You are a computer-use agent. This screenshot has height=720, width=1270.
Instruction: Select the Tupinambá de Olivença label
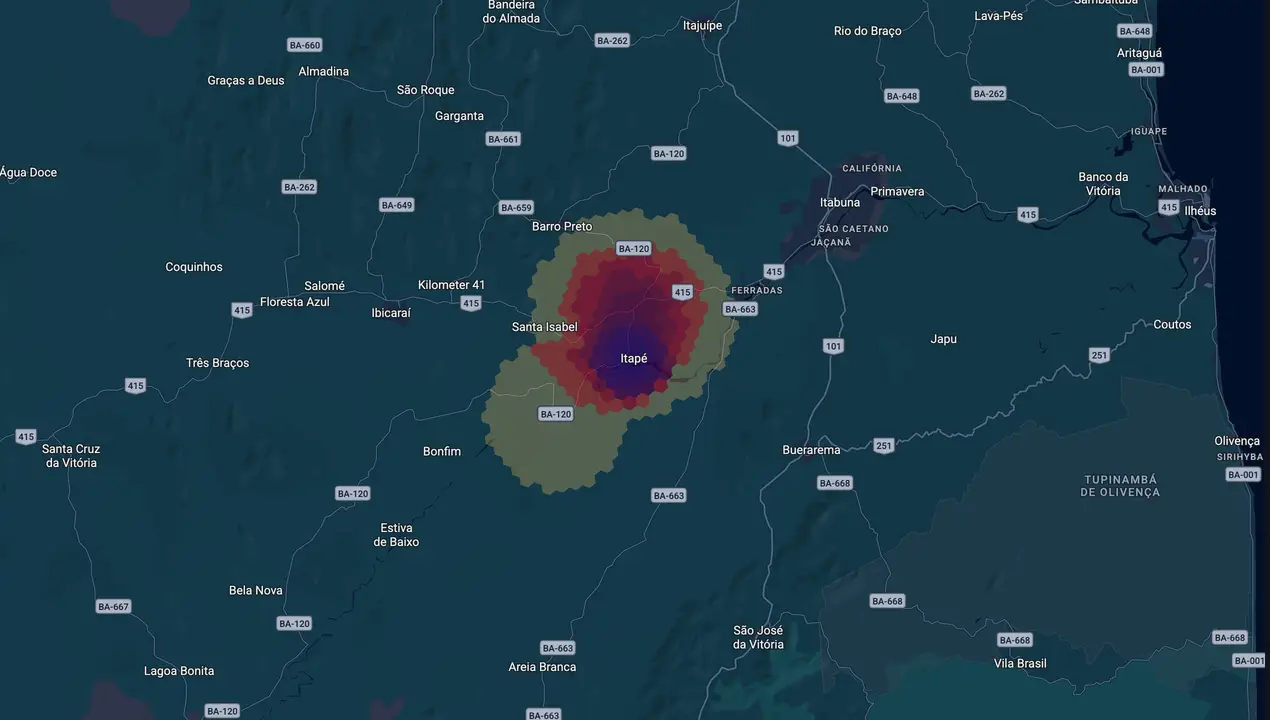coord(1121,486)
